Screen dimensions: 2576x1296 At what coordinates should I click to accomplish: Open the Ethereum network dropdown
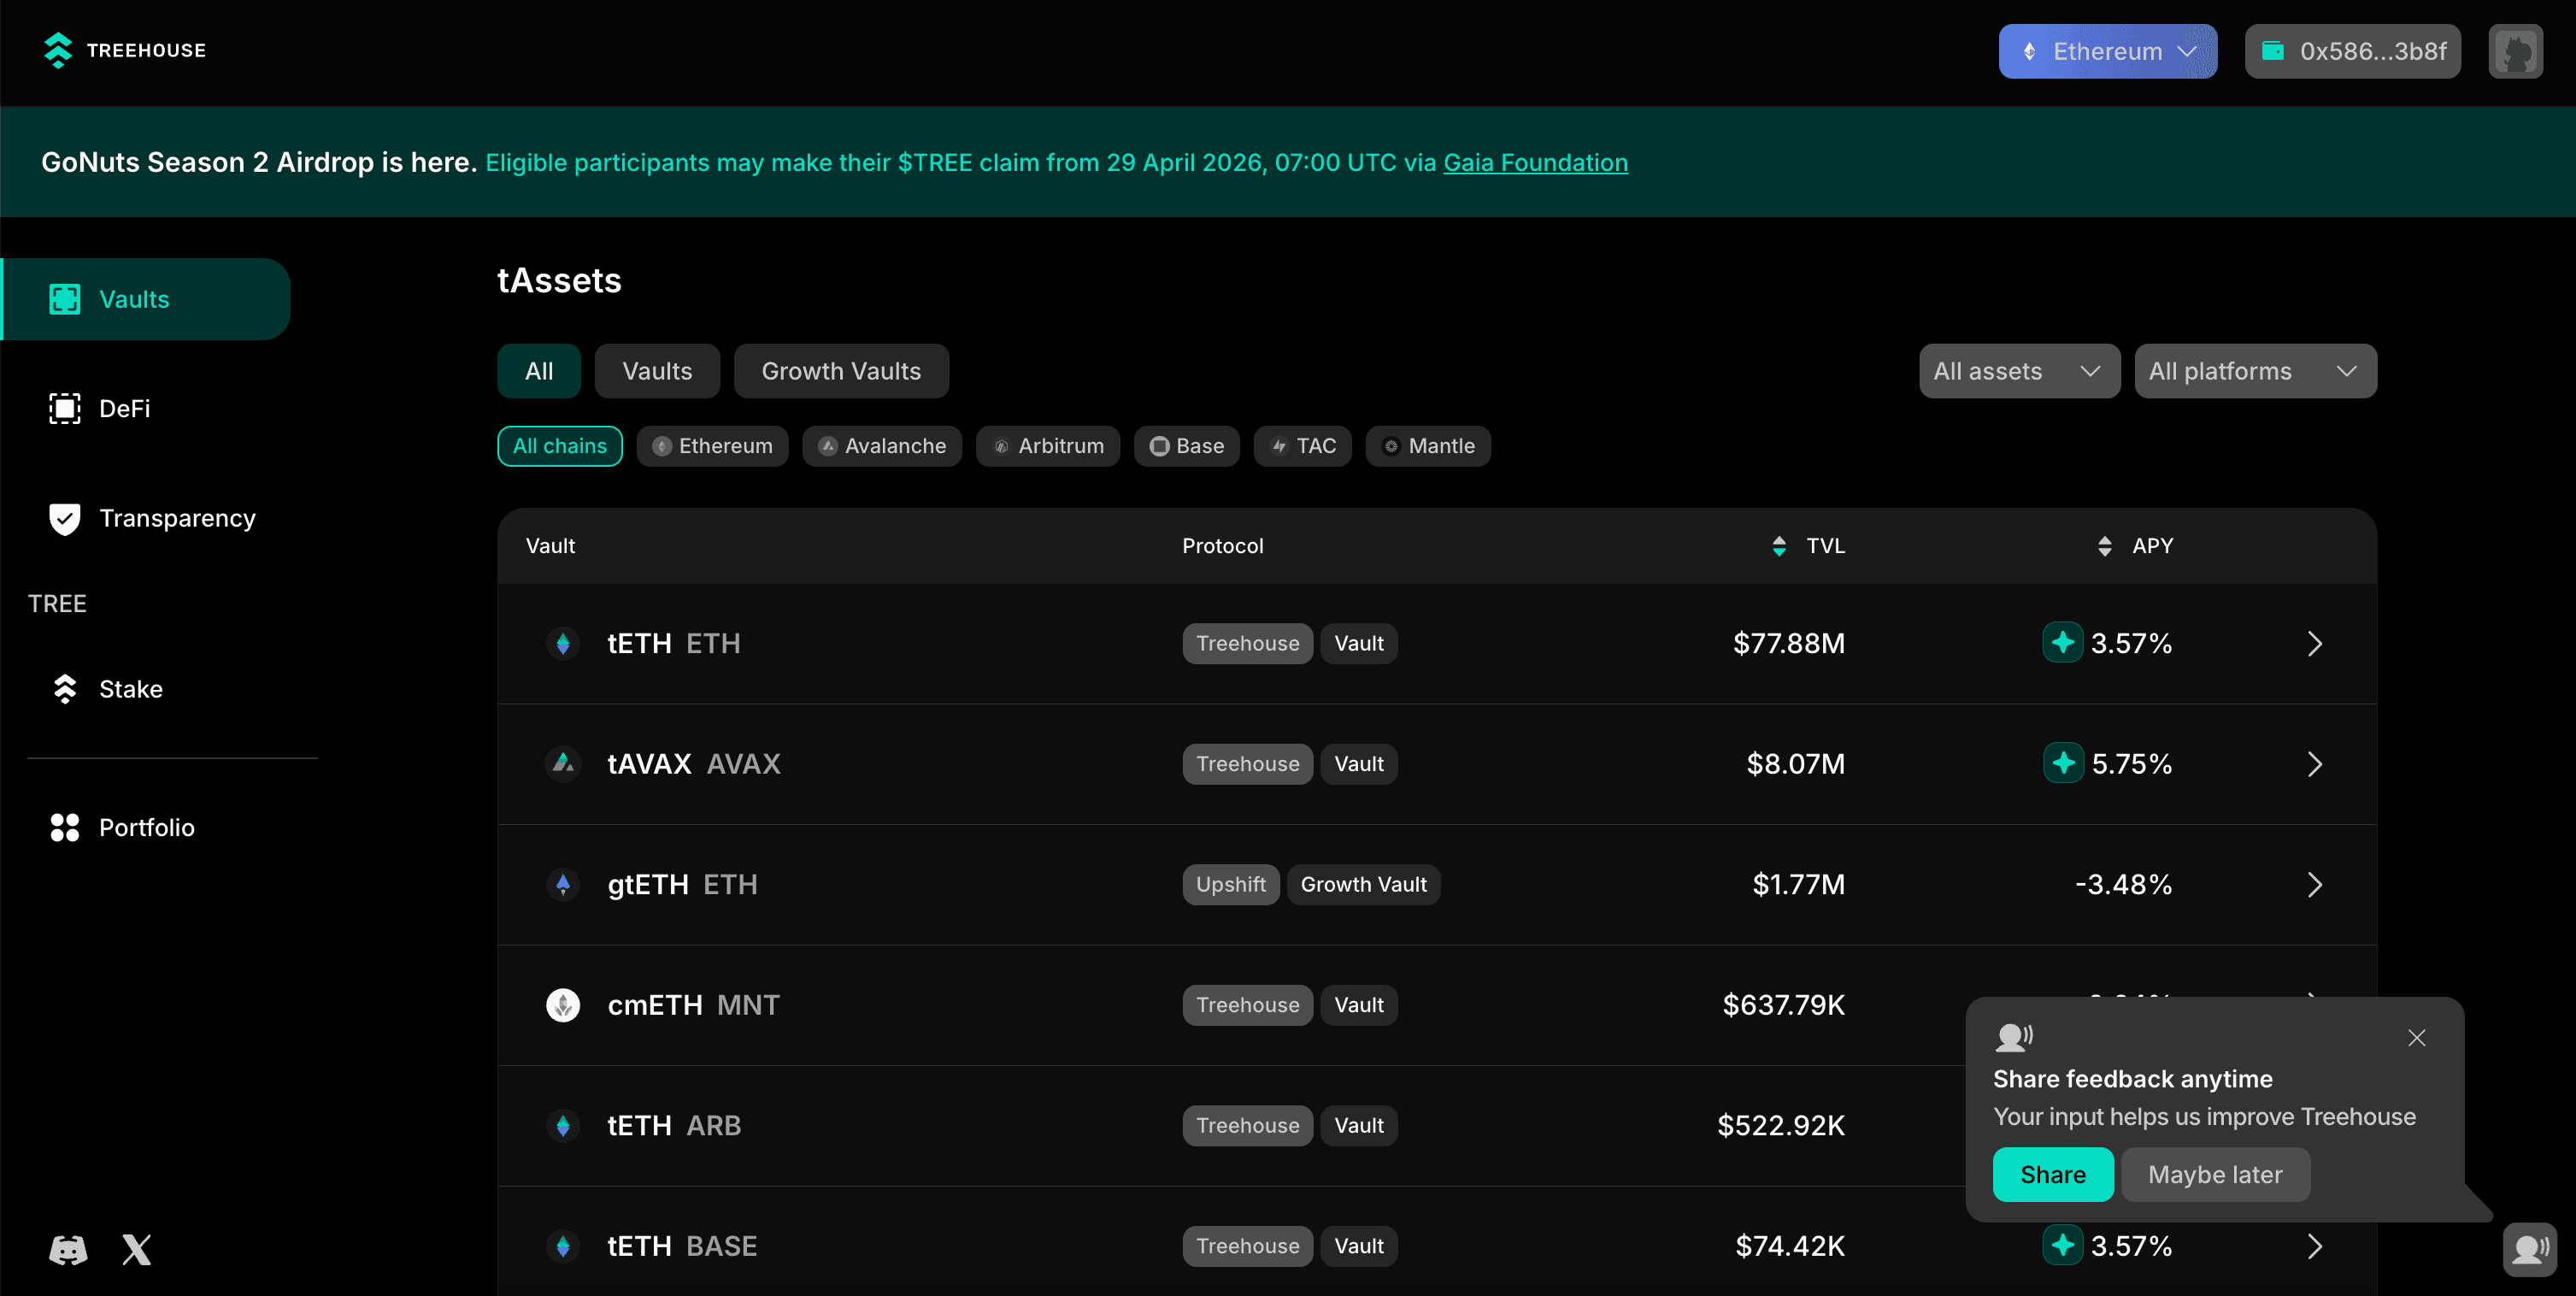(x=2108, y=51)
